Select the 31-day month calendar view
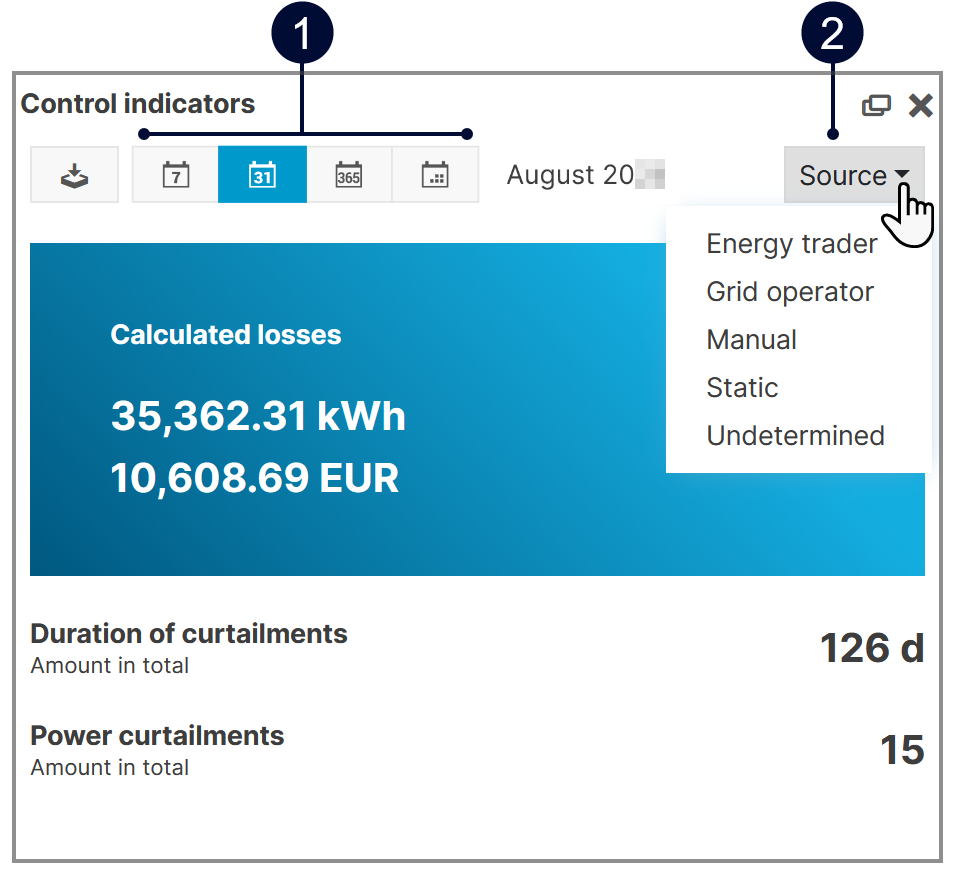The width and height of the screenshot is (954, 874). pyautogui.click(x=262, y=175)
